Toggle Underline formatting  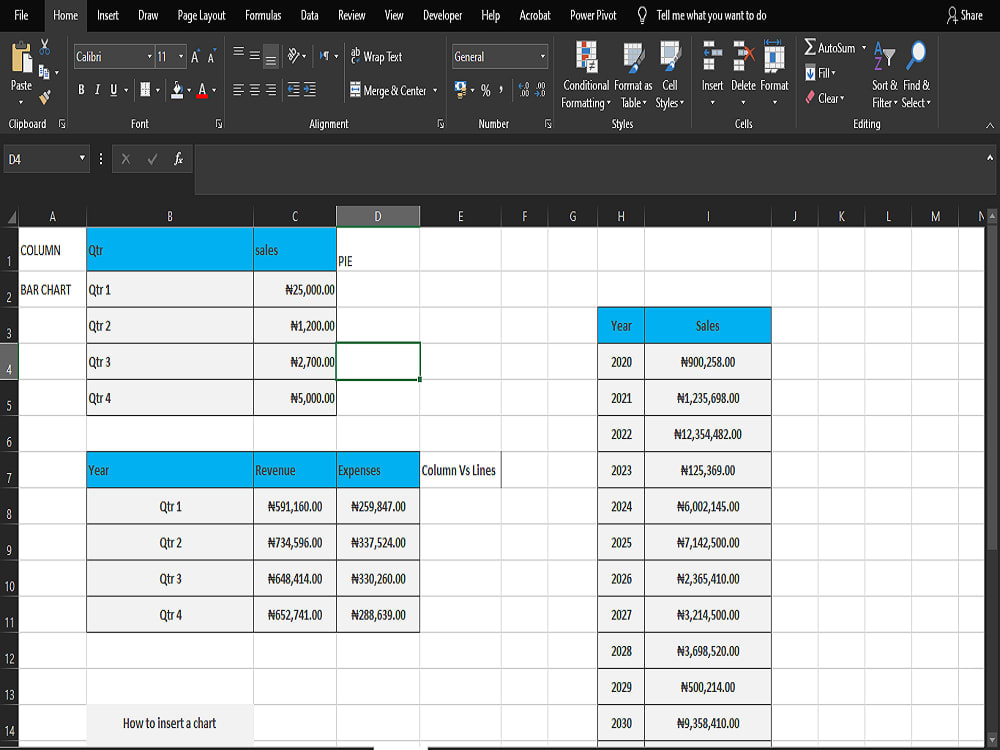click(114, 90)
